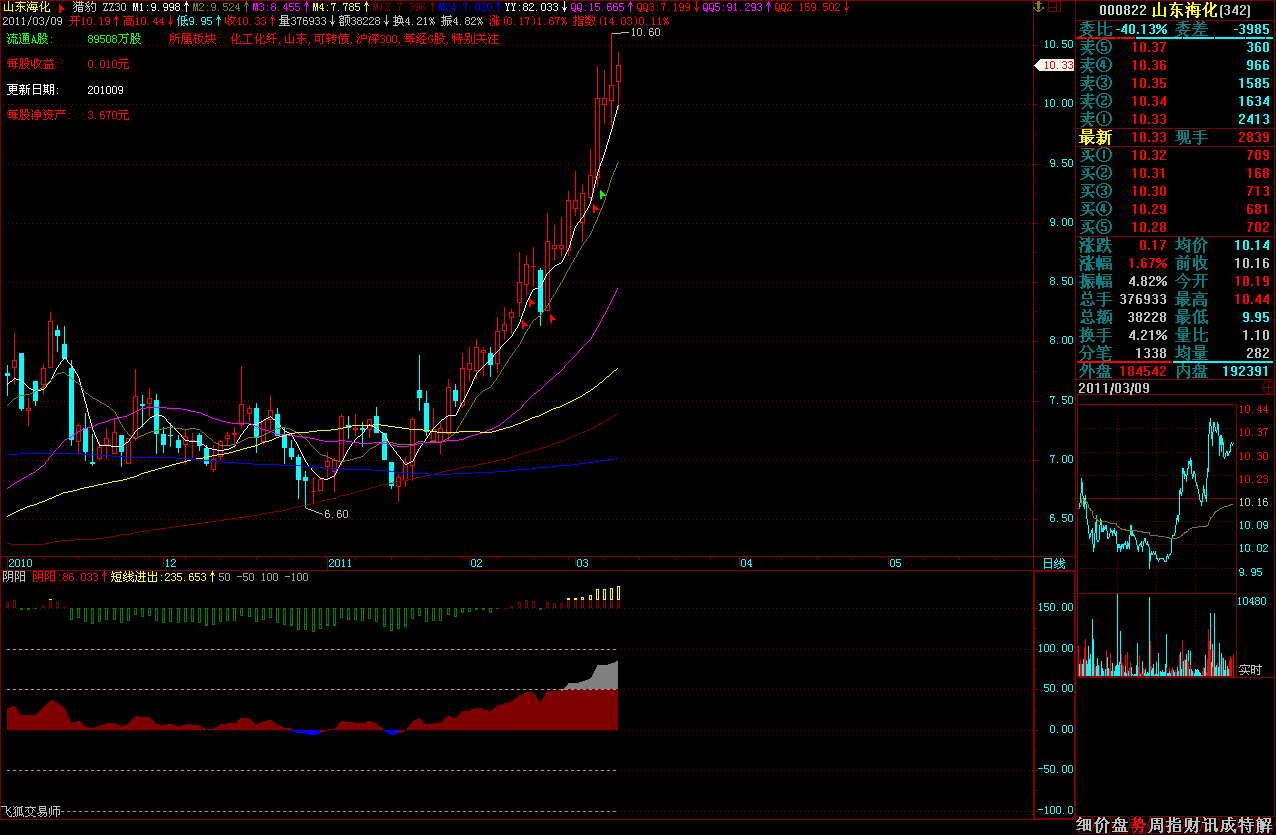The width and height of the screenshot is (1276, 835).
Task: Click the 买⑤ 10.28 bid row
Action: 1175,227
